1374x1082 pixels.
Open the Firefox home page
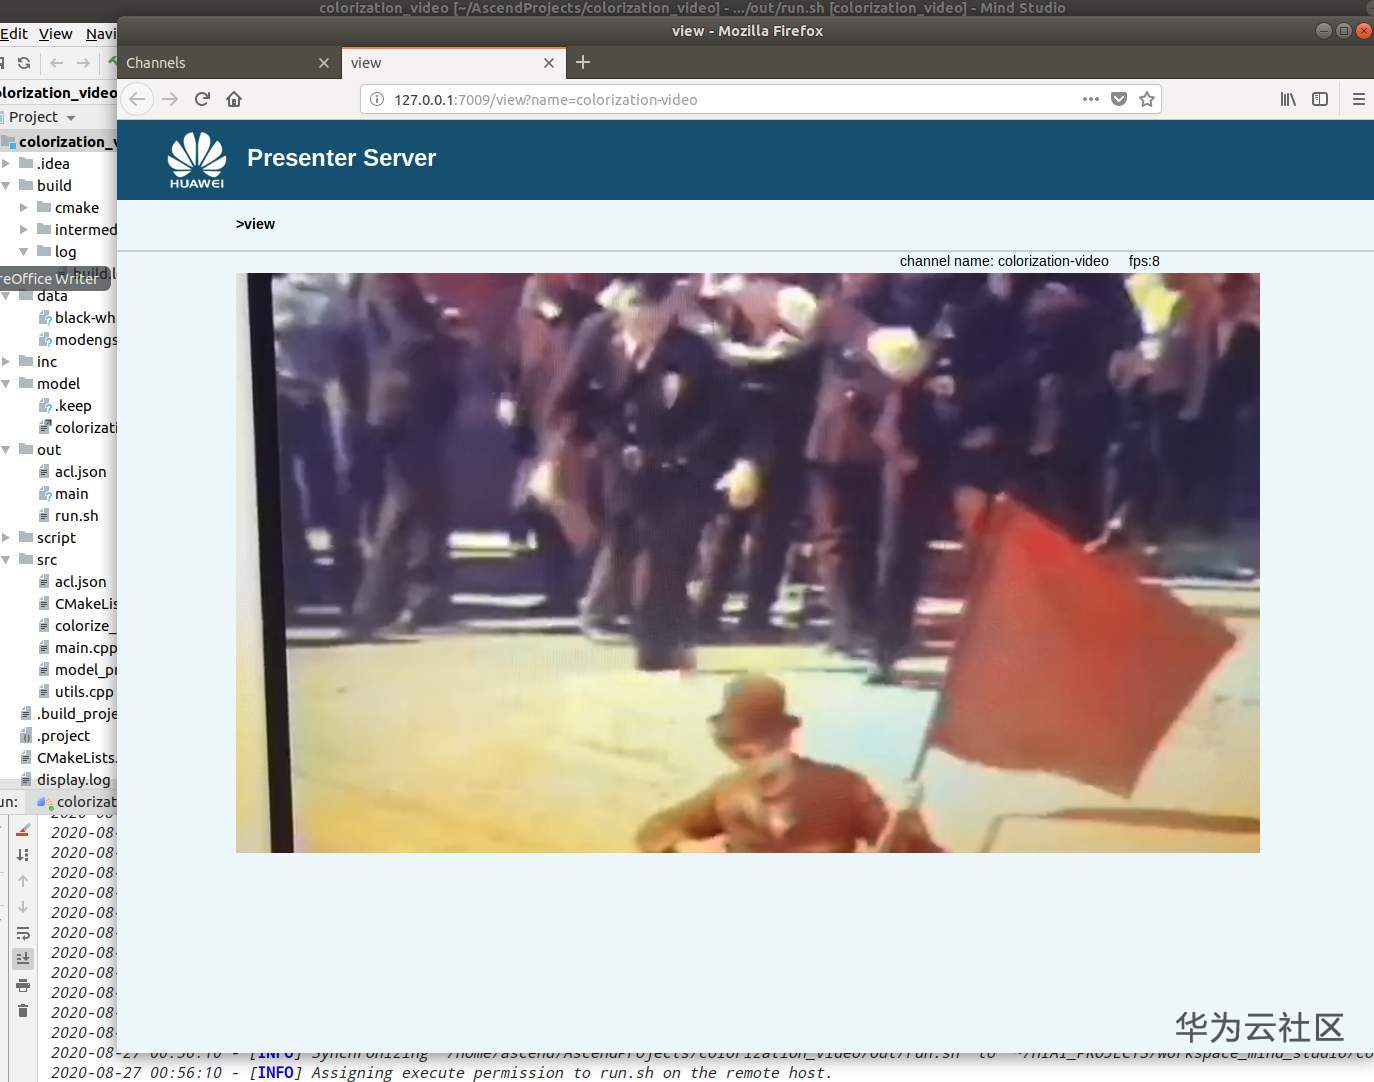234,99
